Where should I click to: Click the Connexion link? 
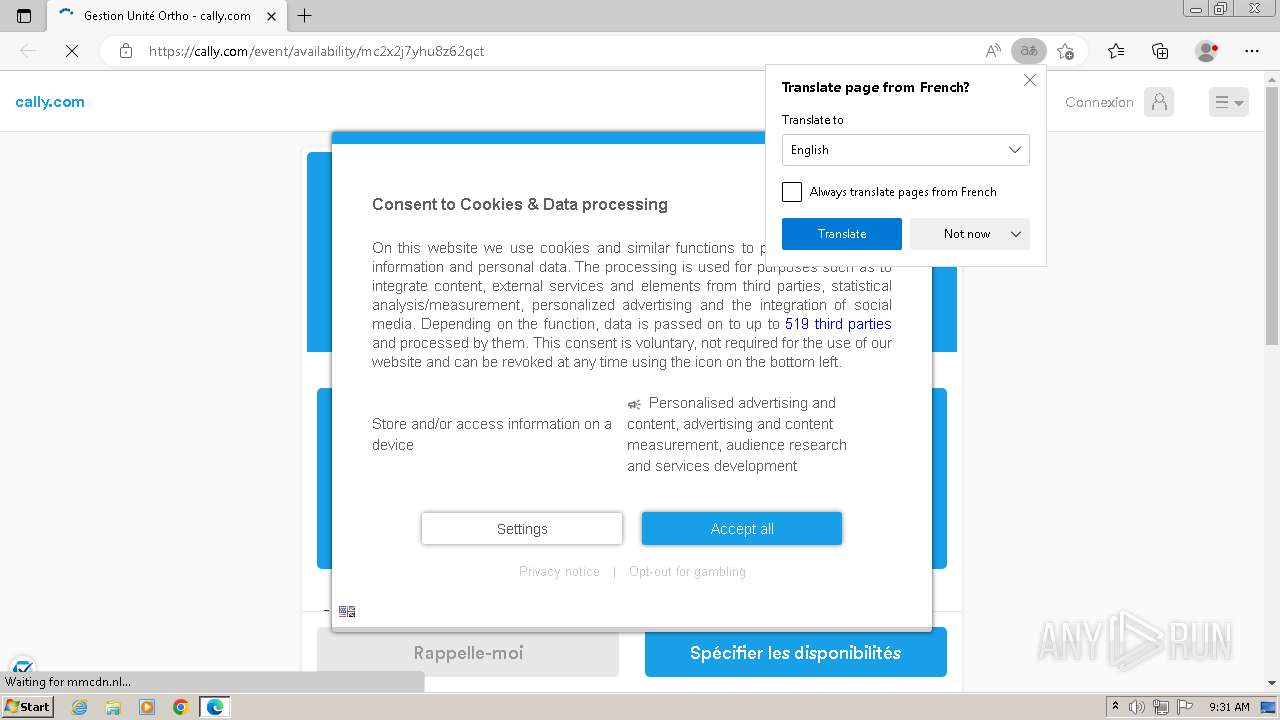click(1099, 102)
